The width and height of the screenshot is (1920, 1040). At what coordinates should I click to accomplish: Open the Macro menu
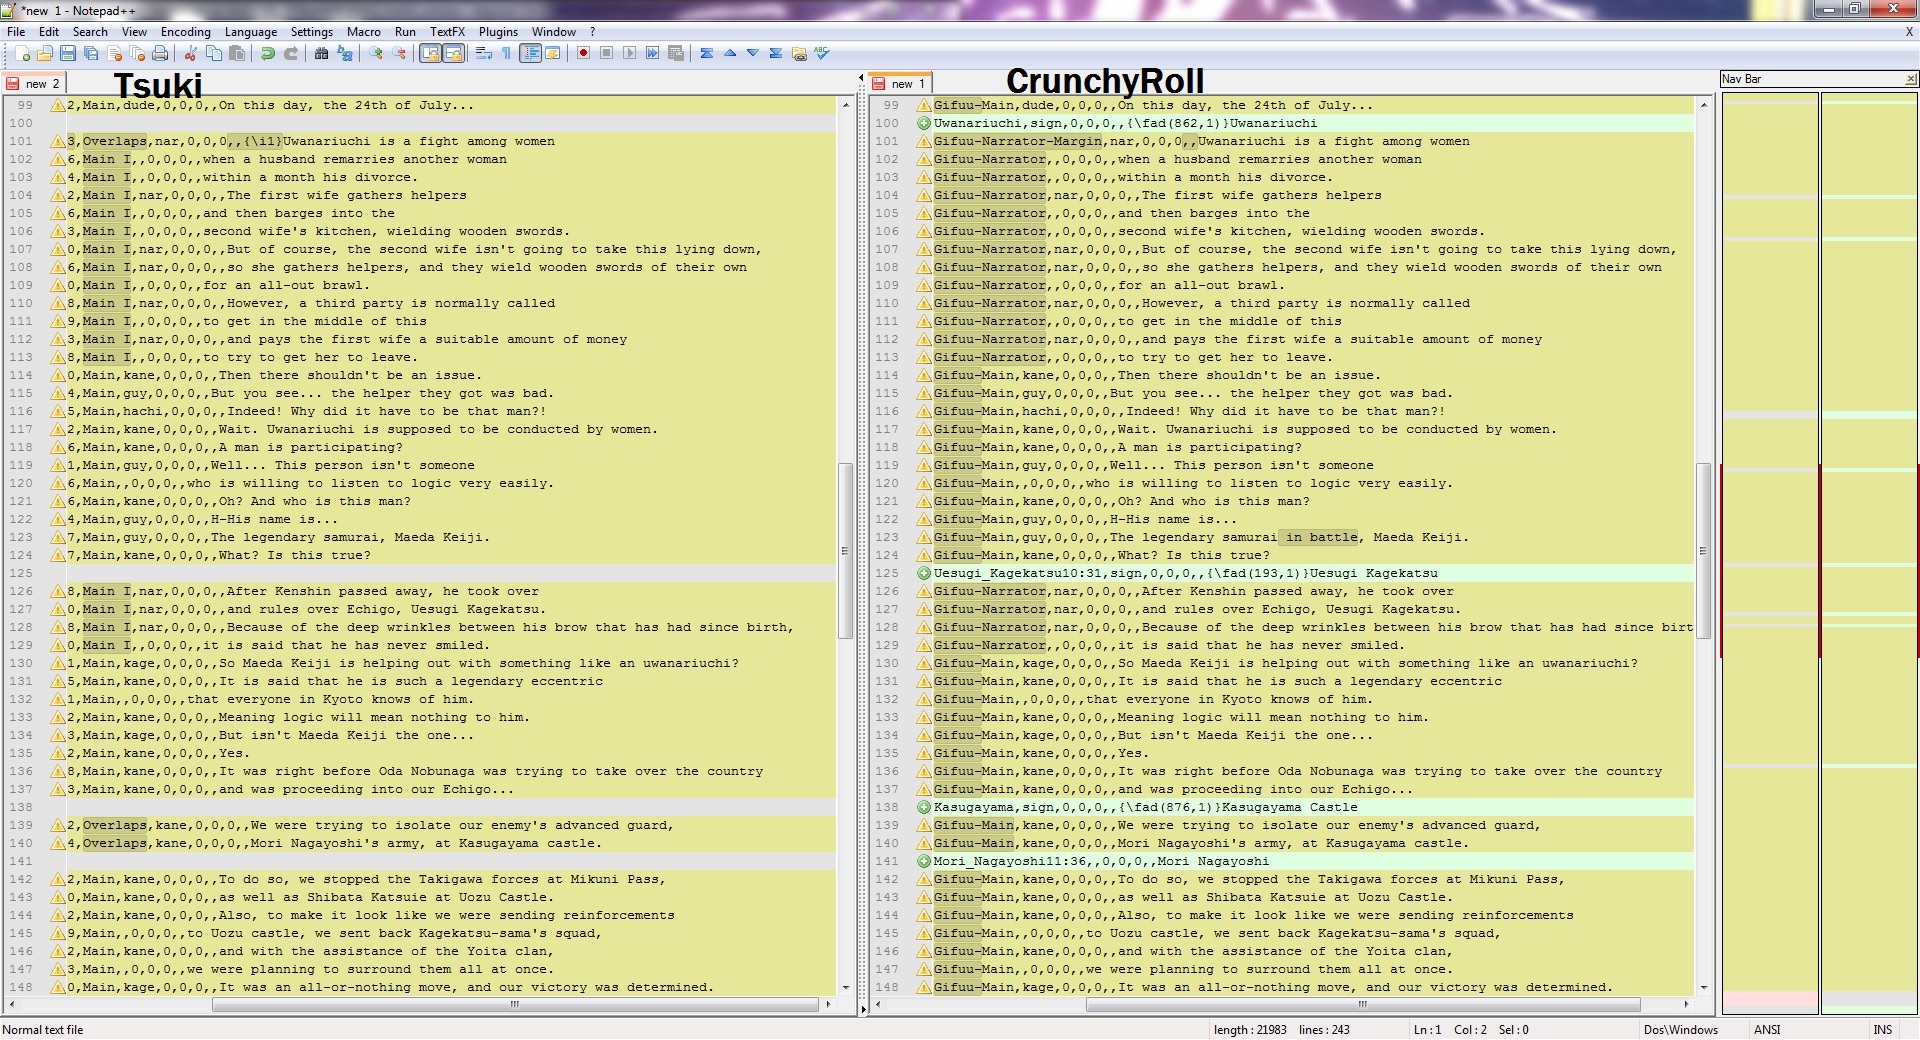[364, 32]
